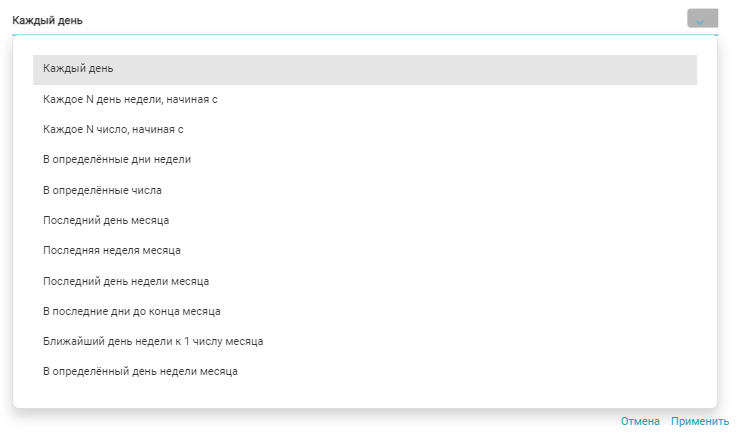Cancel the schedule selection
This screenshot has width=736, height=434.
click(640, 421)
